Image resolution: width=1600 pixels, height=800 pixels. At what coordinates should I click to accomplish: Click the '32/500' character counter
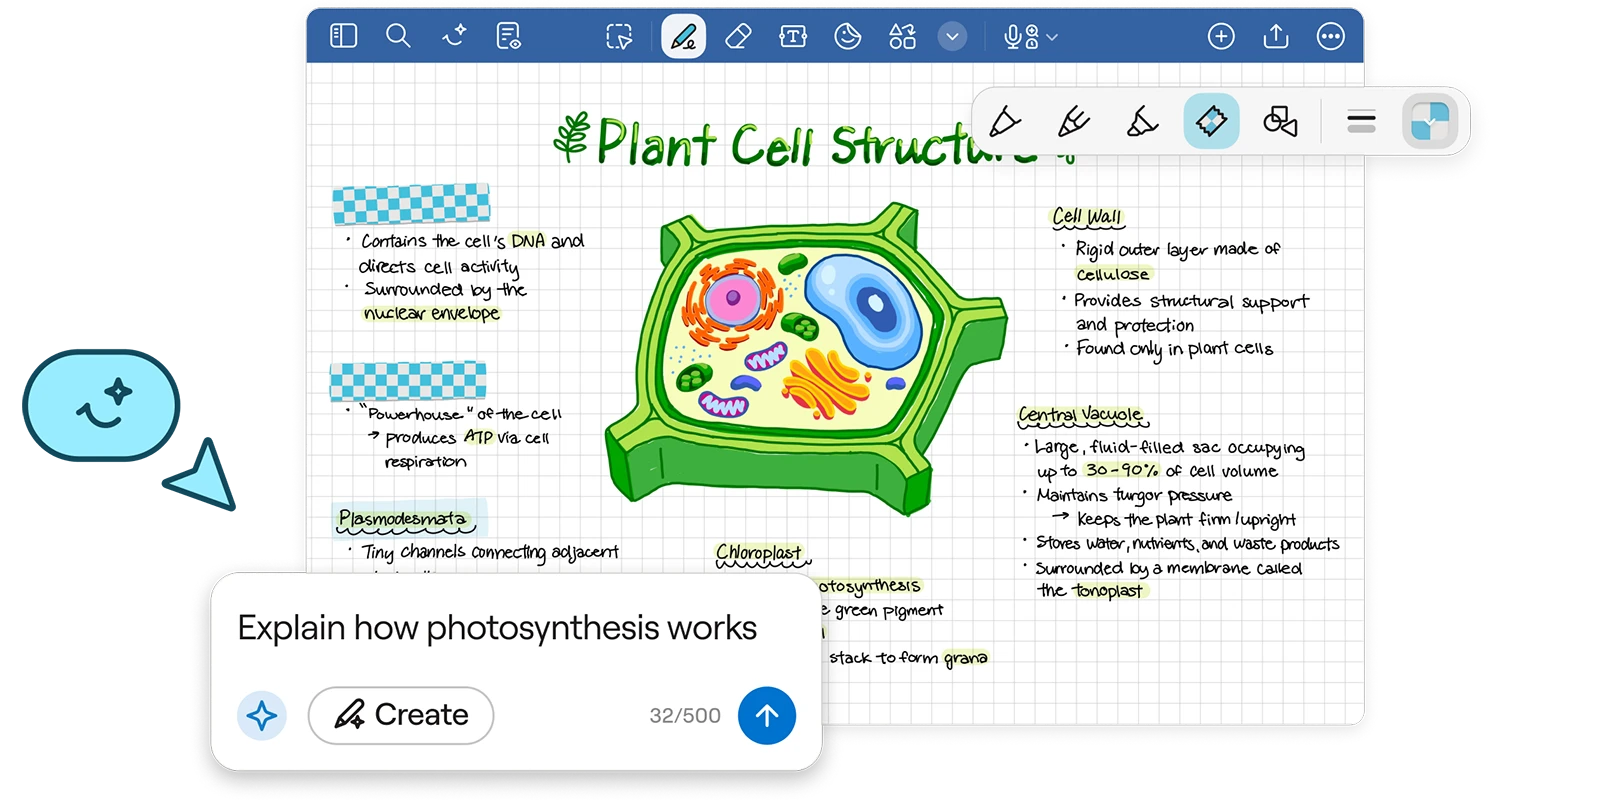(685, 716)
